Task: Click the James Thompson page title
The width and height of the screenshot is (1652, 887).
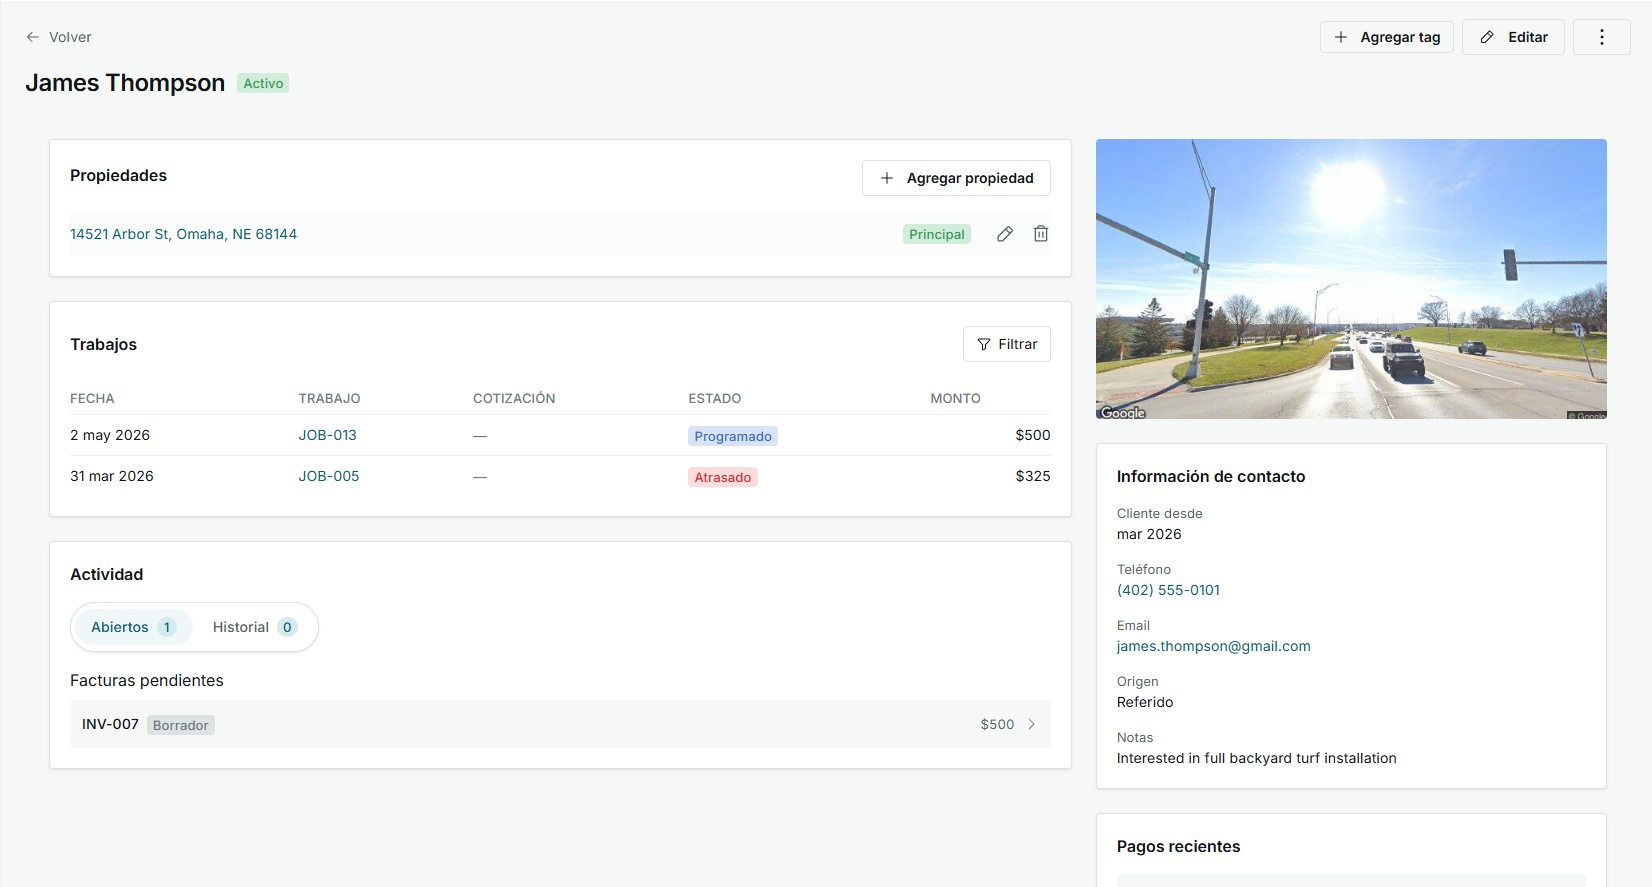Action: coord(125,83)
